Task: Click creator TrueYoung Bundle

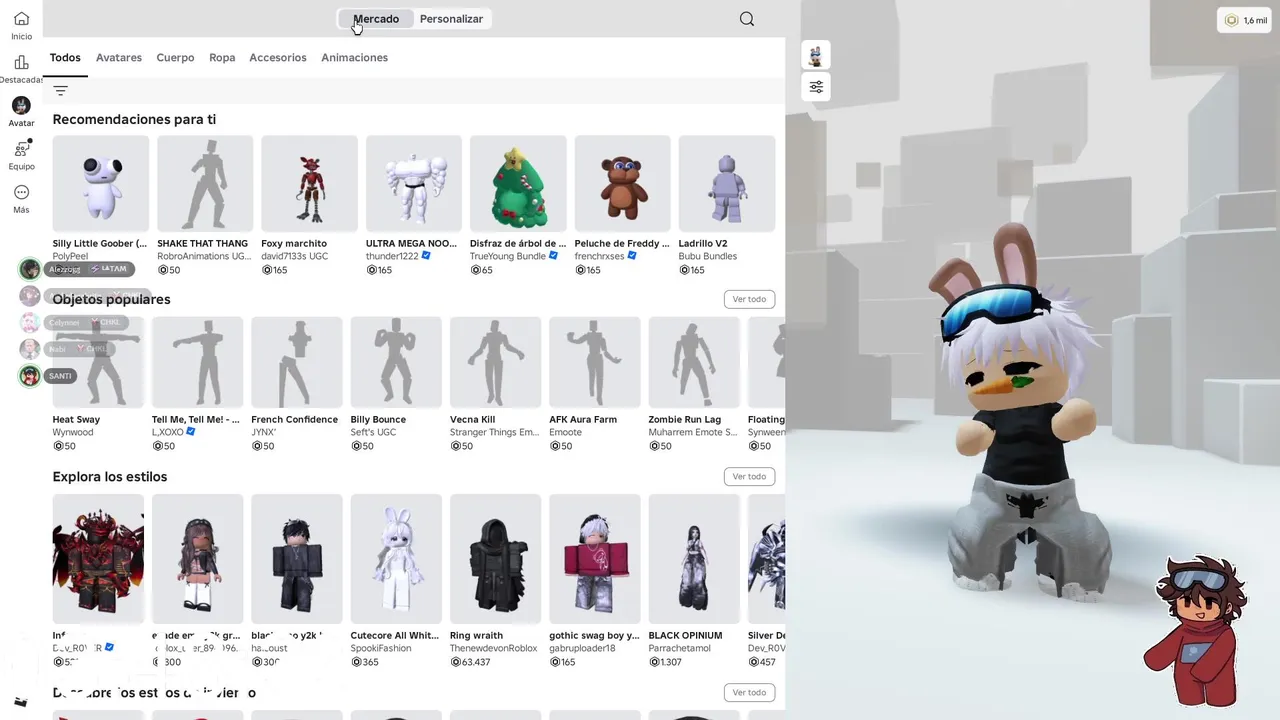Action: (508, 257)
